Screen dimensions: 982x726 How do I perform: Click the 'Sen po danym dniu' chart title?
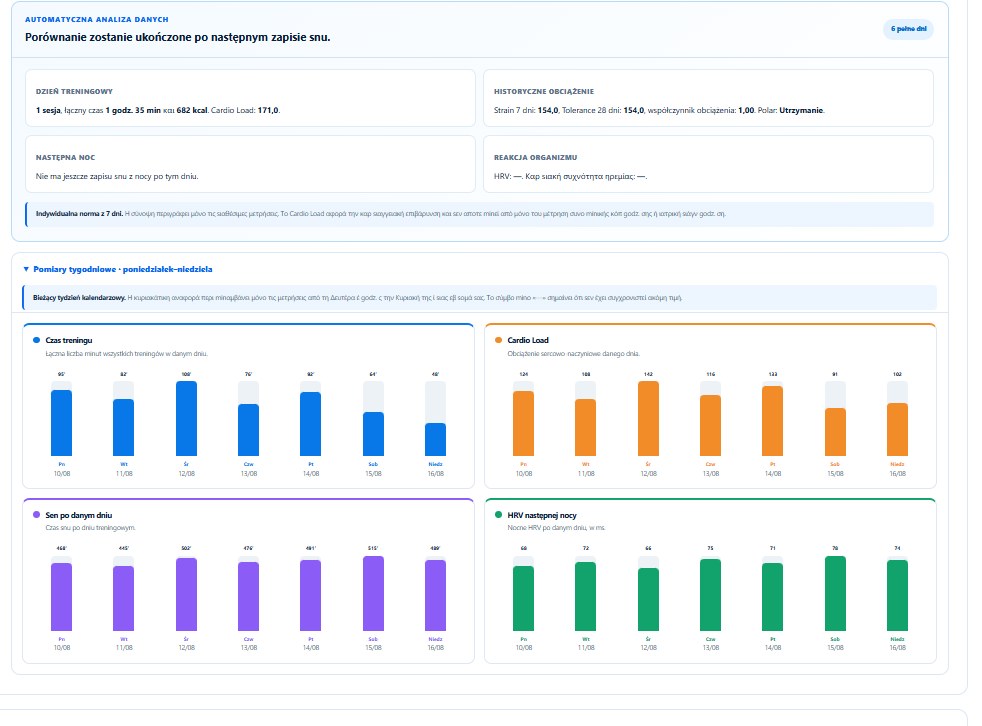pos(79,515)
